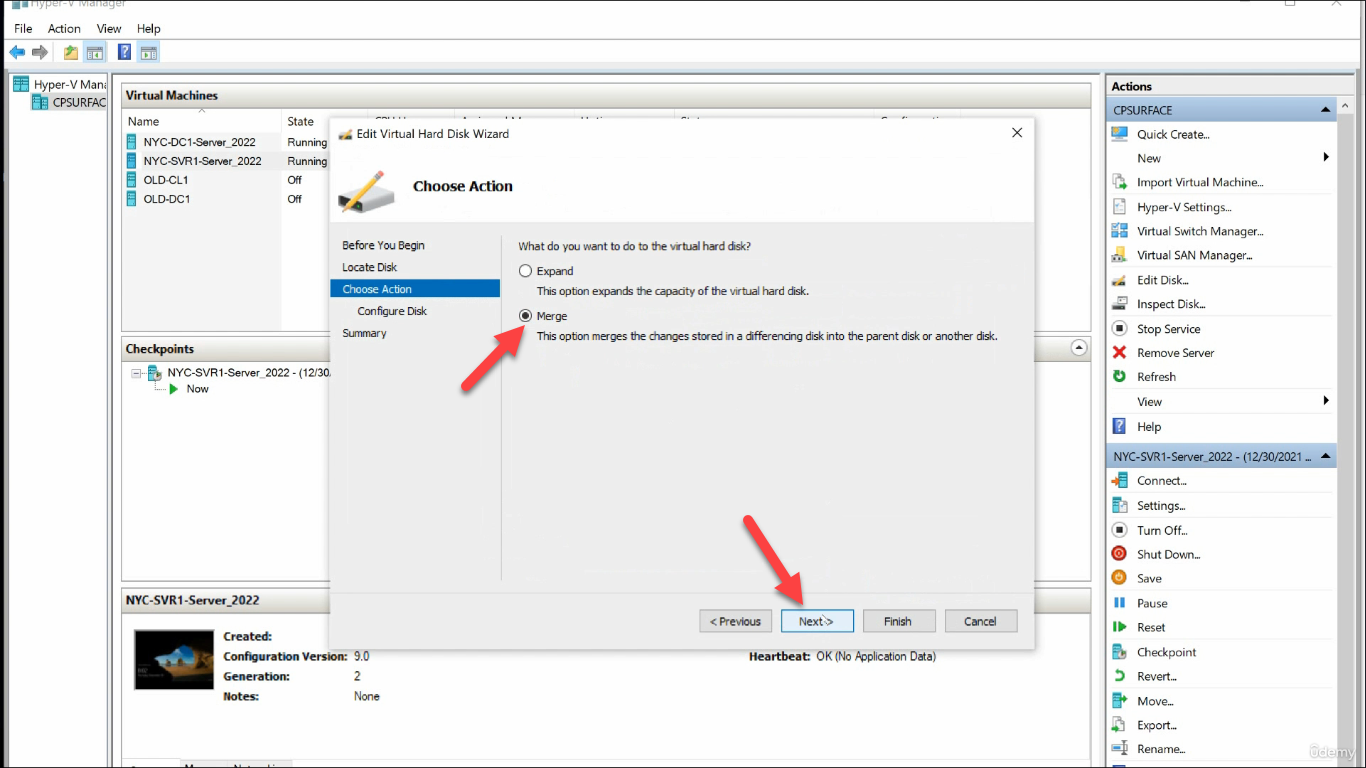Click the Previous button in wizard
The image size is (1366, 768).
tap(736, 621)
